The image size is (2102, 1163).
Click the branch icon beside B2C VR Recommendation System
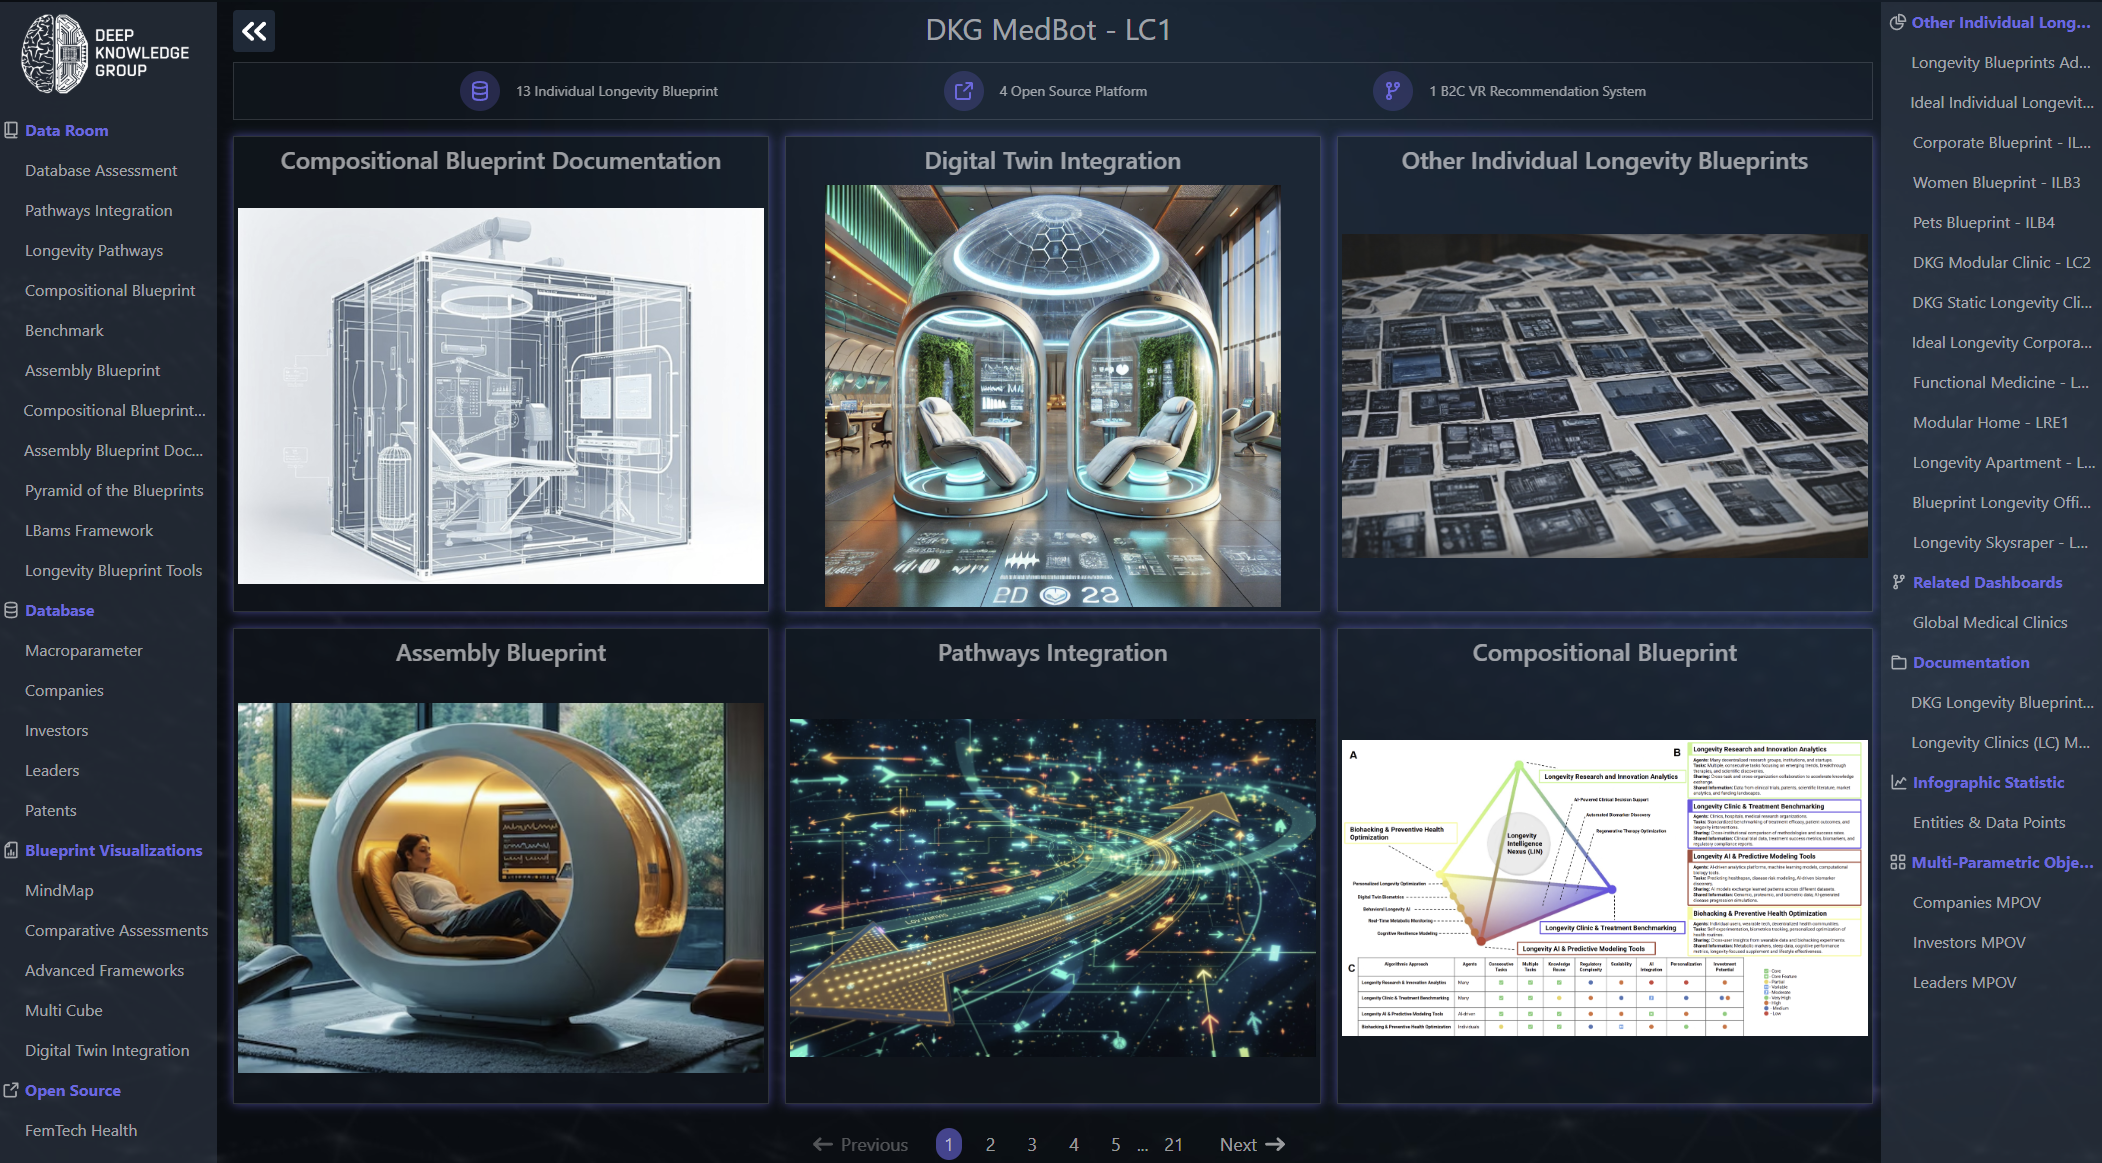coord(1392,91)
